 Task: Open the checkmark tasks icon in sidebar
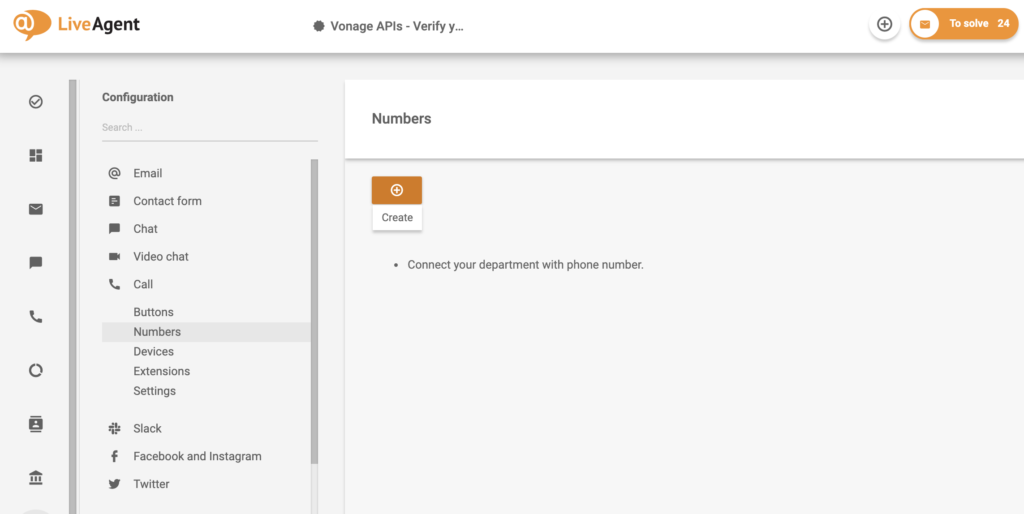pyautogui.click(x=36, y=102)
